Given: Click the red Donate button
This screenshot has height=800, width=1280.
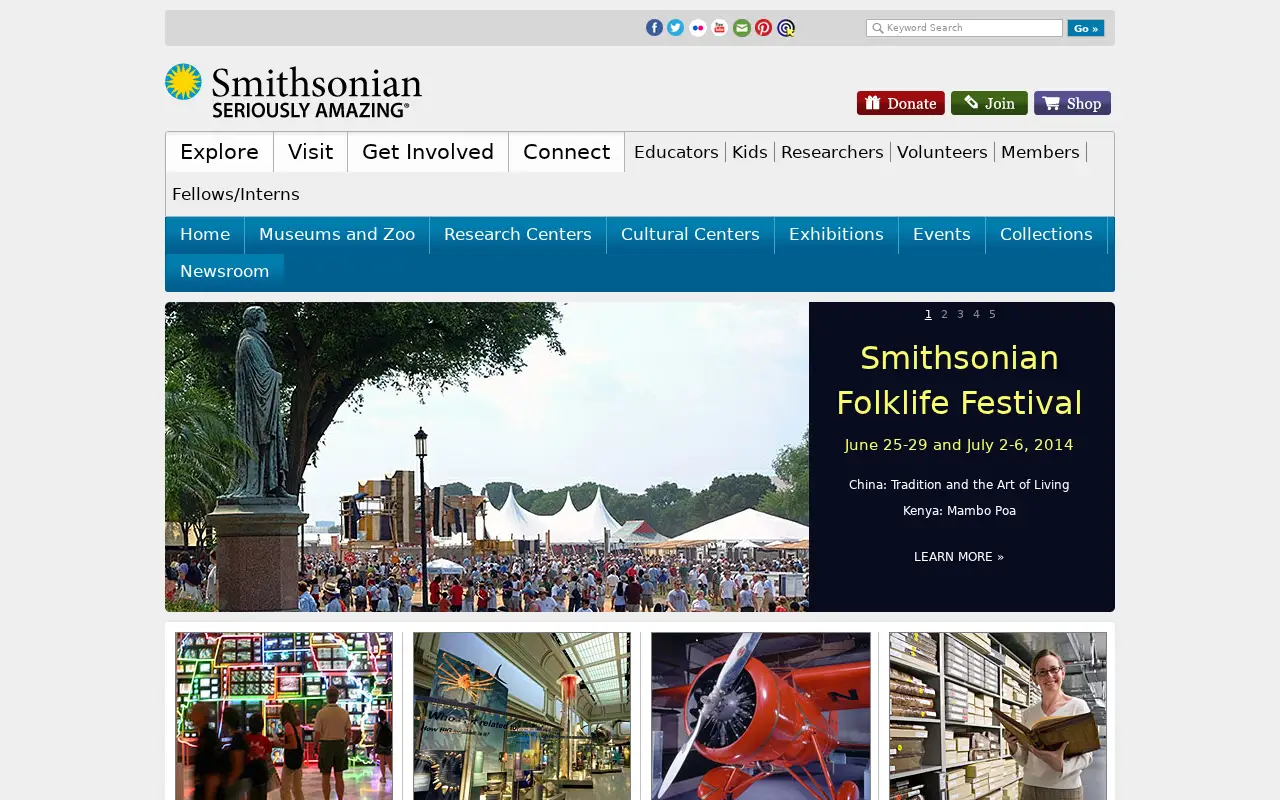Looking at the screenshot, I should pyautogui.click(x=900, y=103).
